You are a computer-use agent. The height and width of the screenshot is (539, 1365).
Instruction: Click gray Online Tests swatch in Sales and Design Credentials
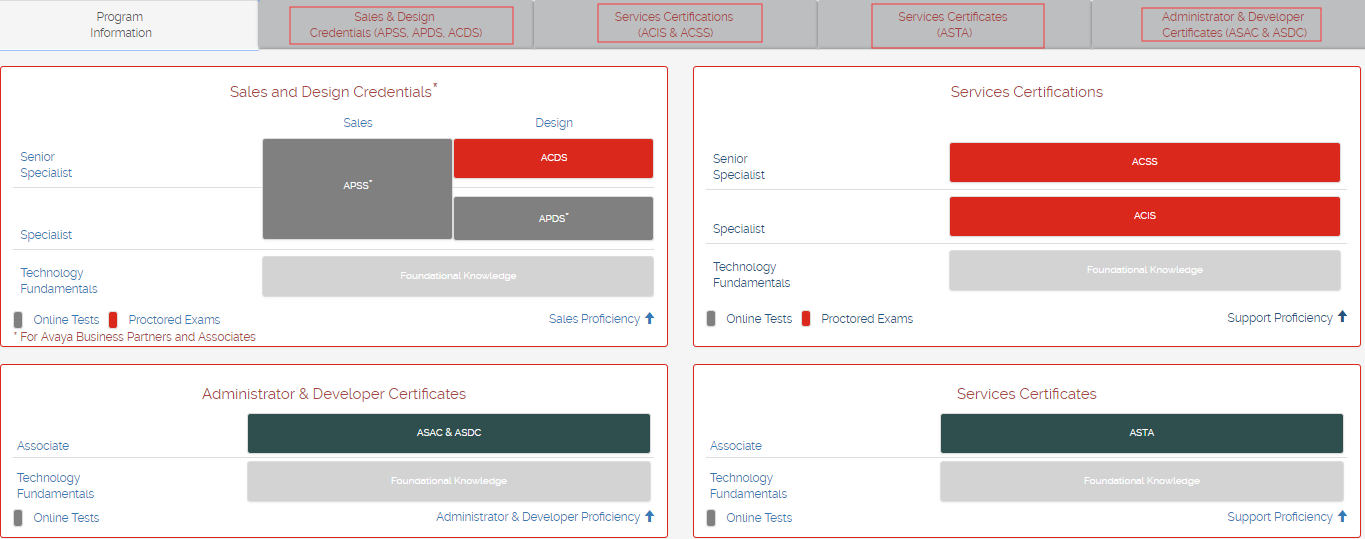click(19, 320)
